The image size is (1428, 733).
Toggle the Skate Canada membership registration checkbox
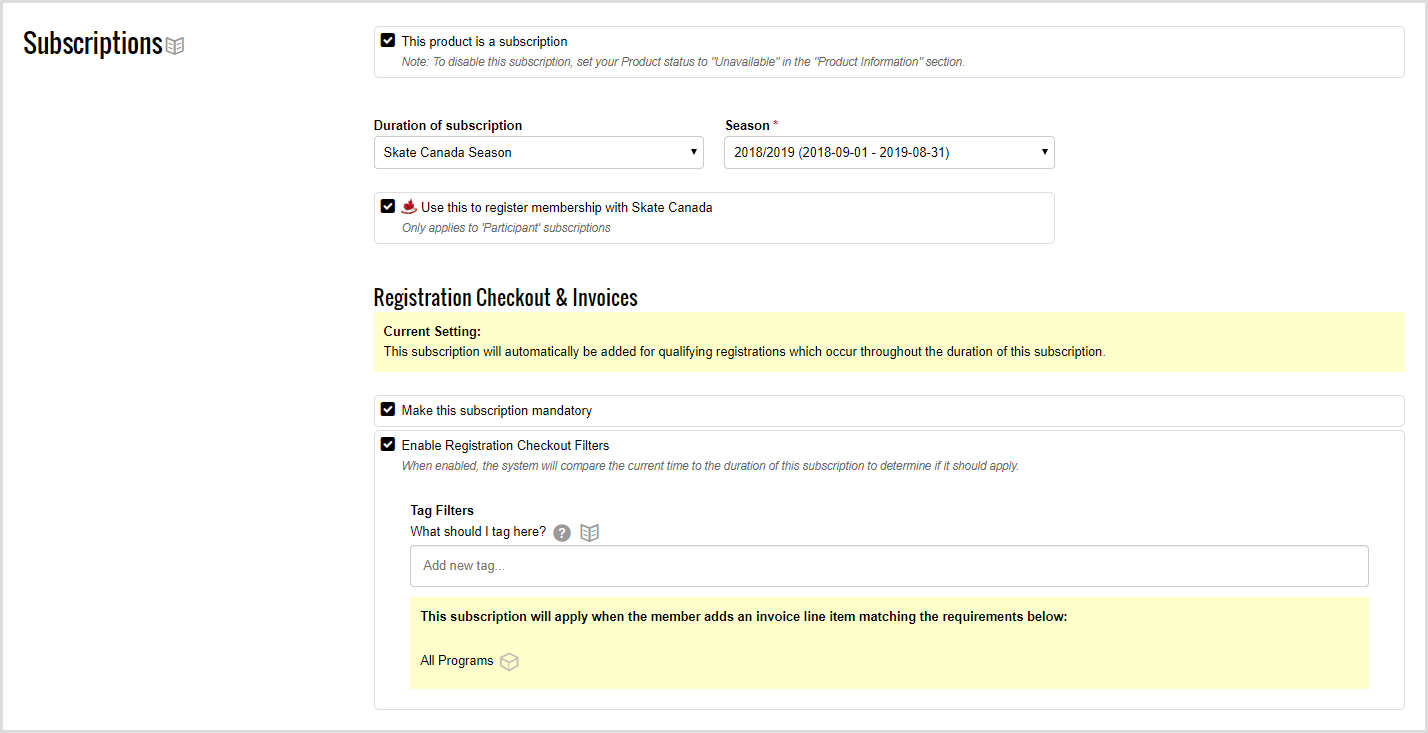(x=388, y=207)
